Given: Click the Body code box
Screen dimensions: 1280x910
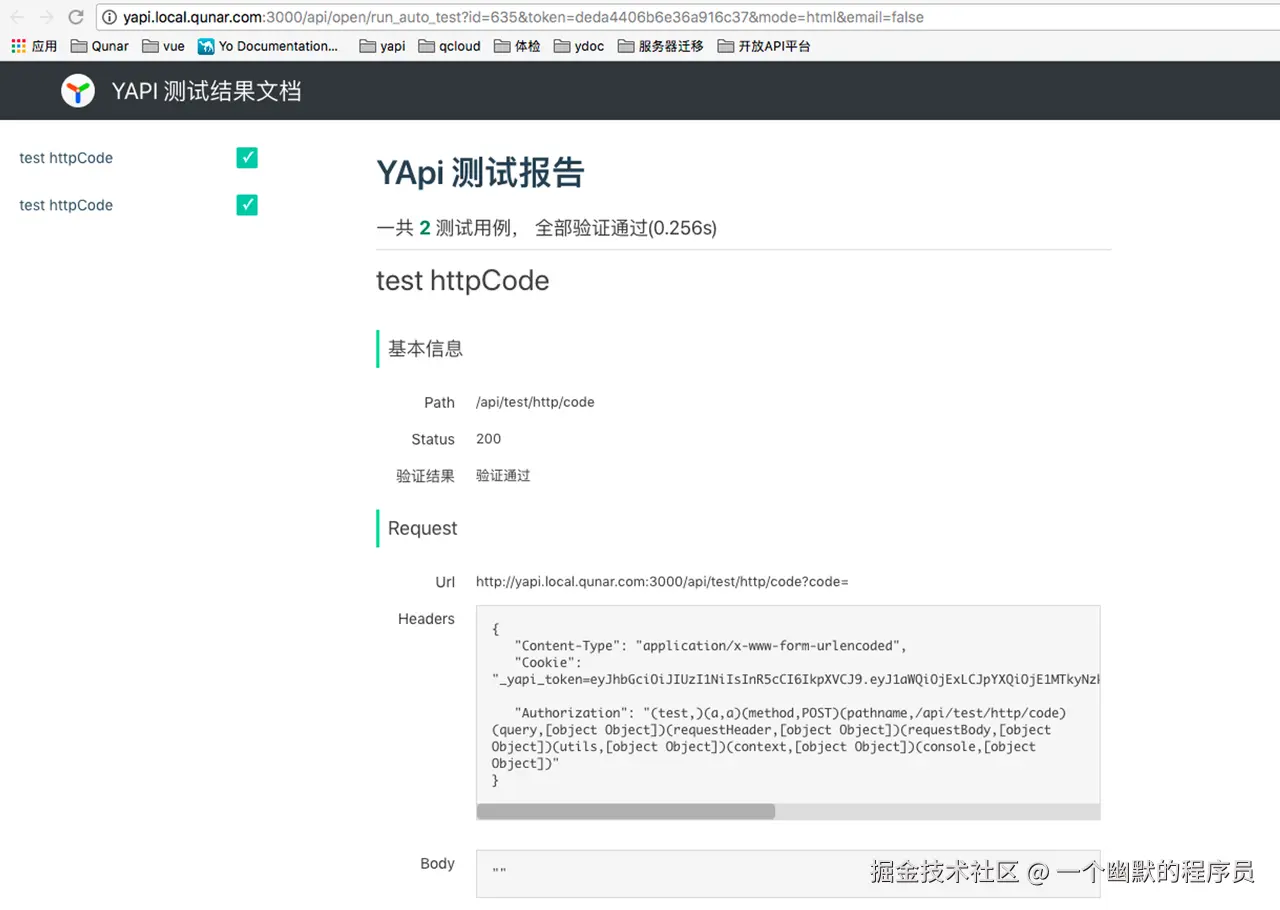Looking at the screenshot, I should pyautogui.click(x=788, y=873).
